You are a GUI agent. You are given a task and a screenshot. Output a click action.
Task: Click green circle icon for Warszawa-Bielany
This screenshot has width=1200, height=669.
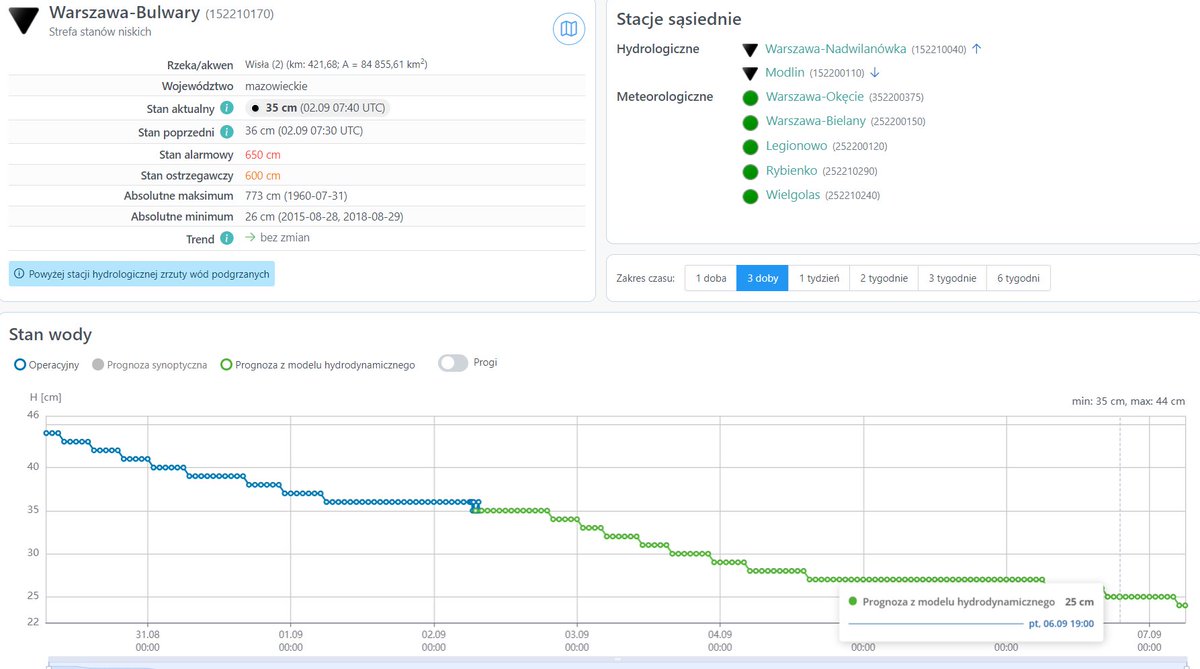pyautogui.click(x=750, y=122)
